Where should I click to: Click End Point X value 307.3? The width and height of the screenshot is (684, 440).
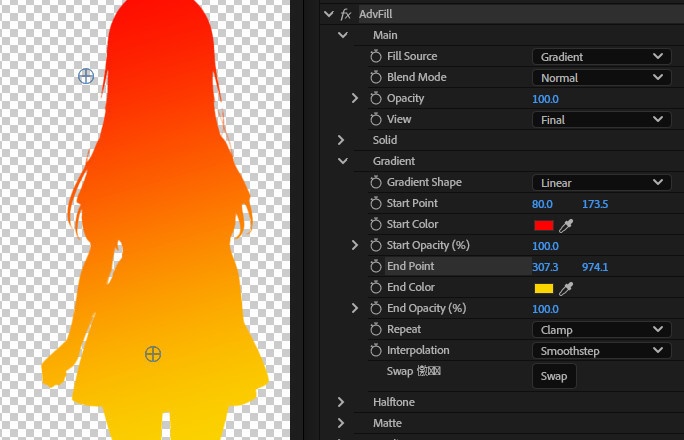coord(545,267)
